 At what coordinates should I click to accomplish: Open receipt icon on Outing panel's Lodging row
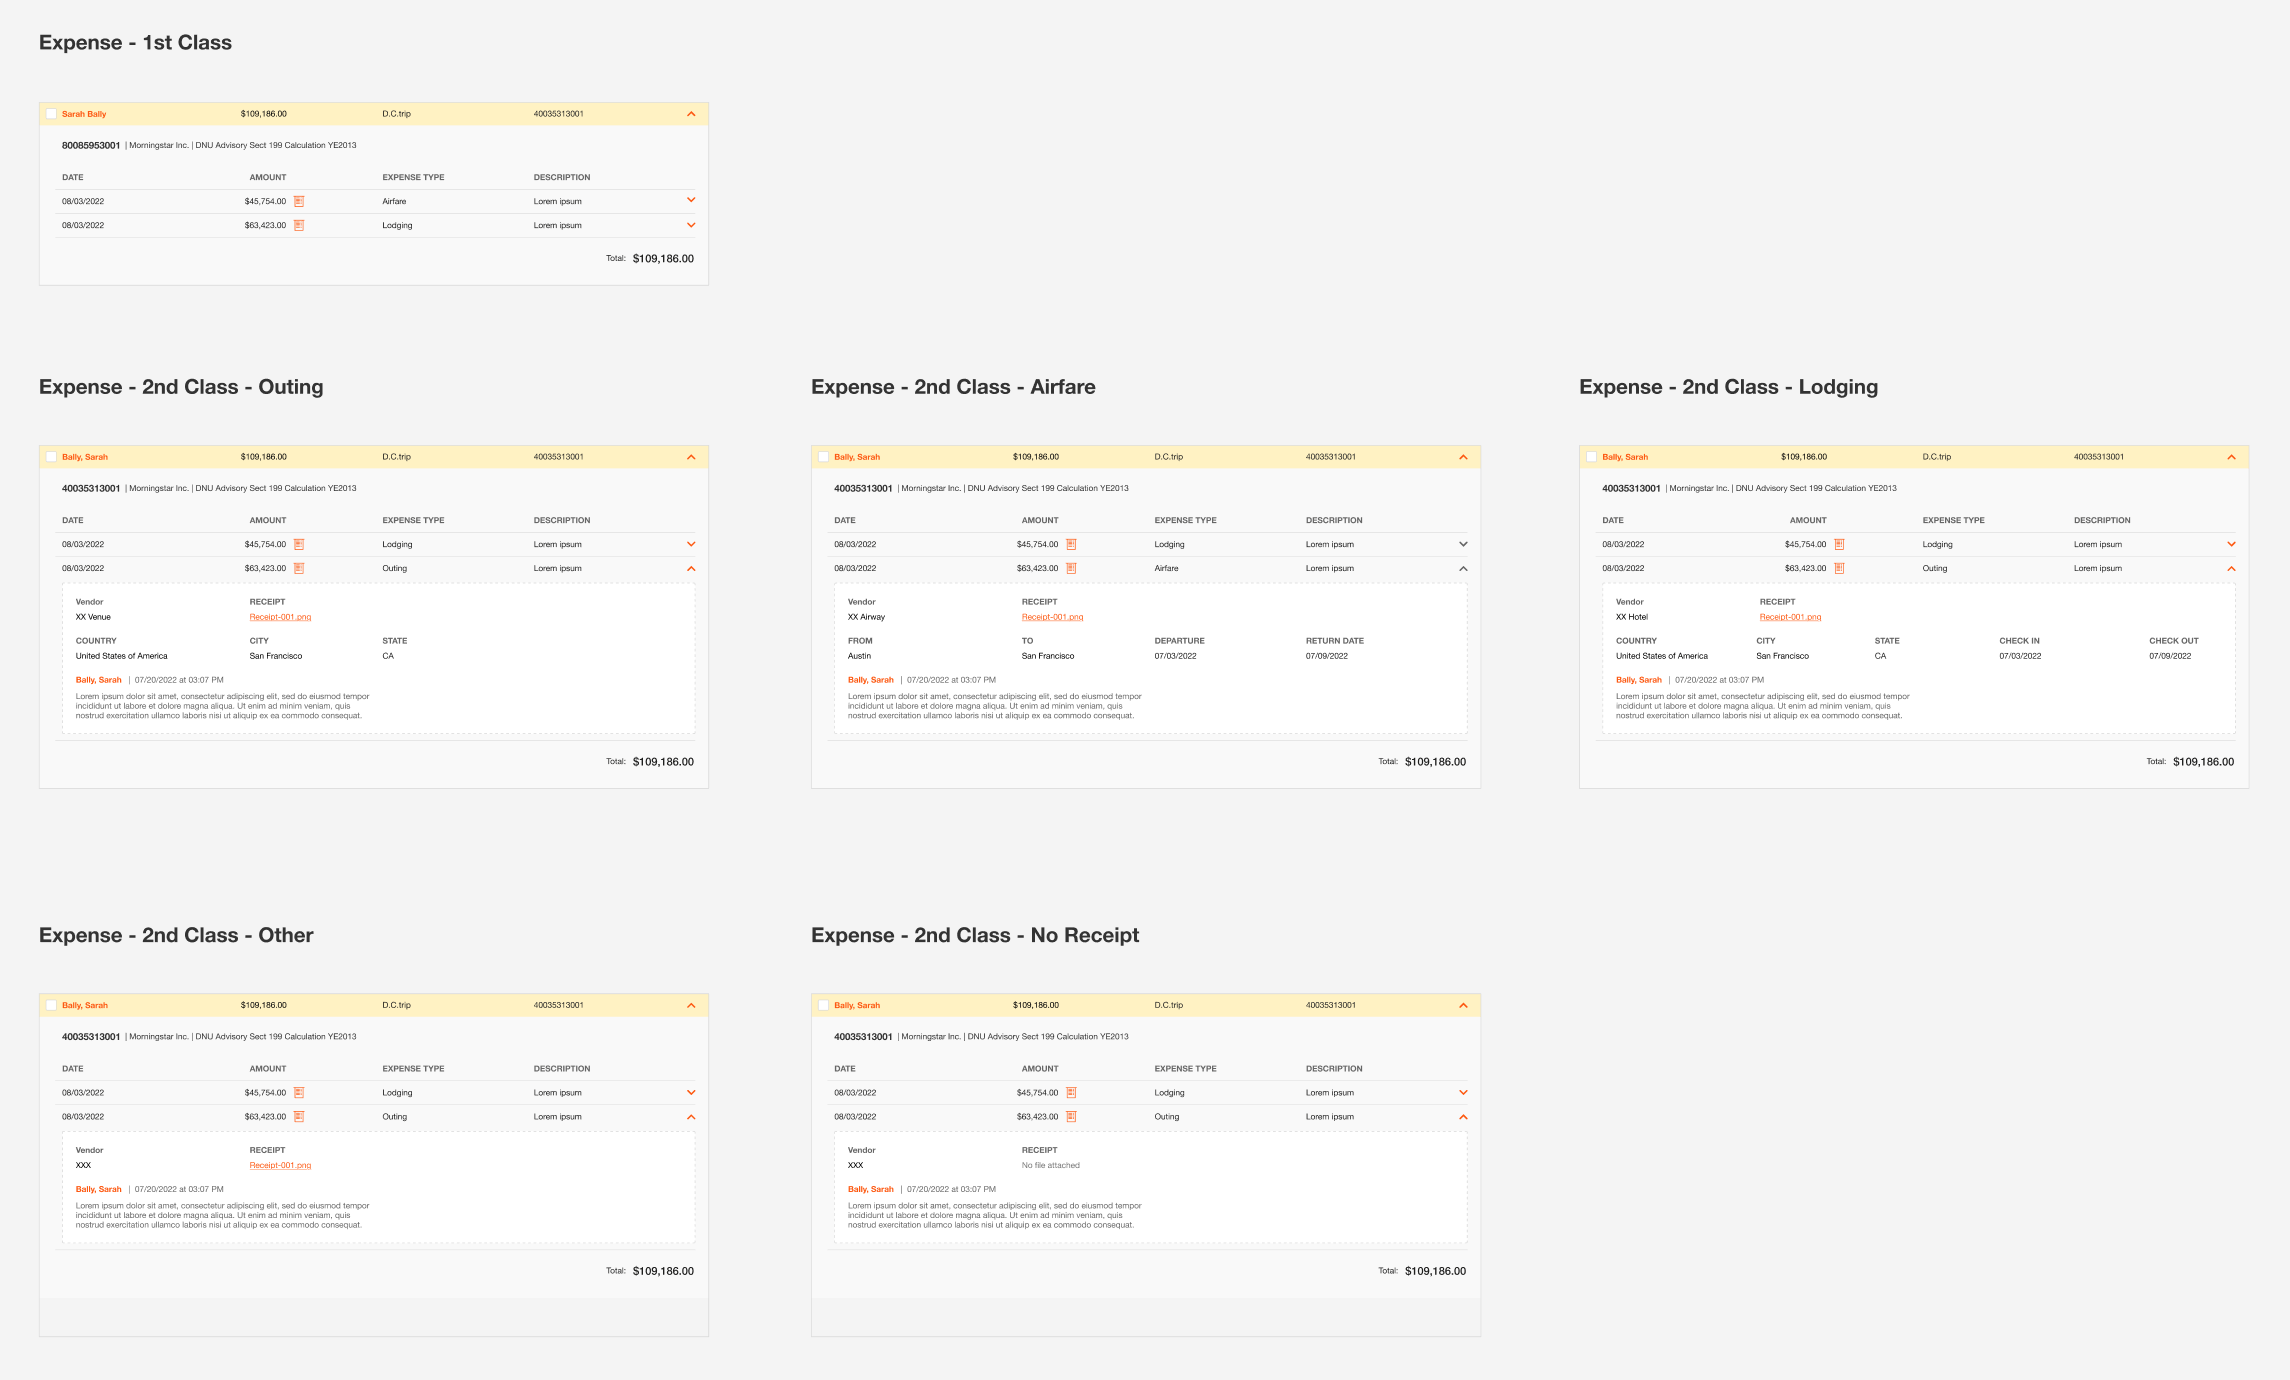pos(298,544)
